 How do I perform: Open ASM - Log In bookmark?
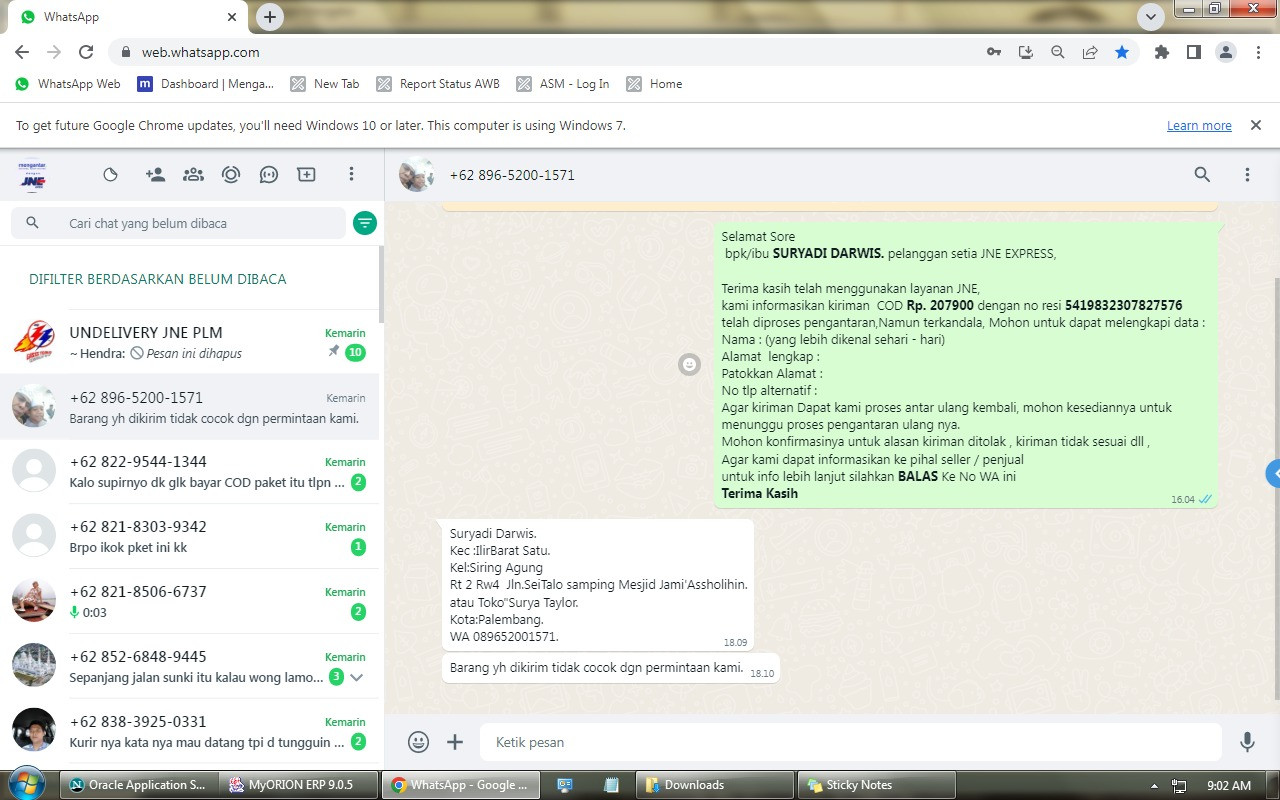coord(563,84)
